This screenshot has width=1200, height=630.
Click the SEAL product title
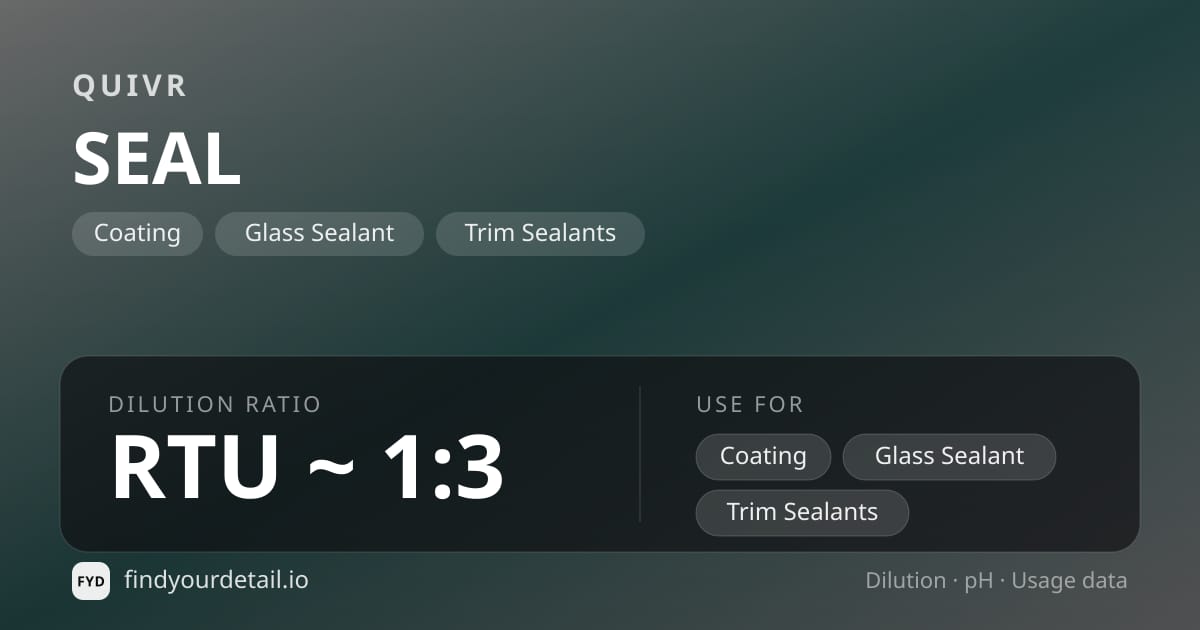pyautogui.click(x=157, y=159)
